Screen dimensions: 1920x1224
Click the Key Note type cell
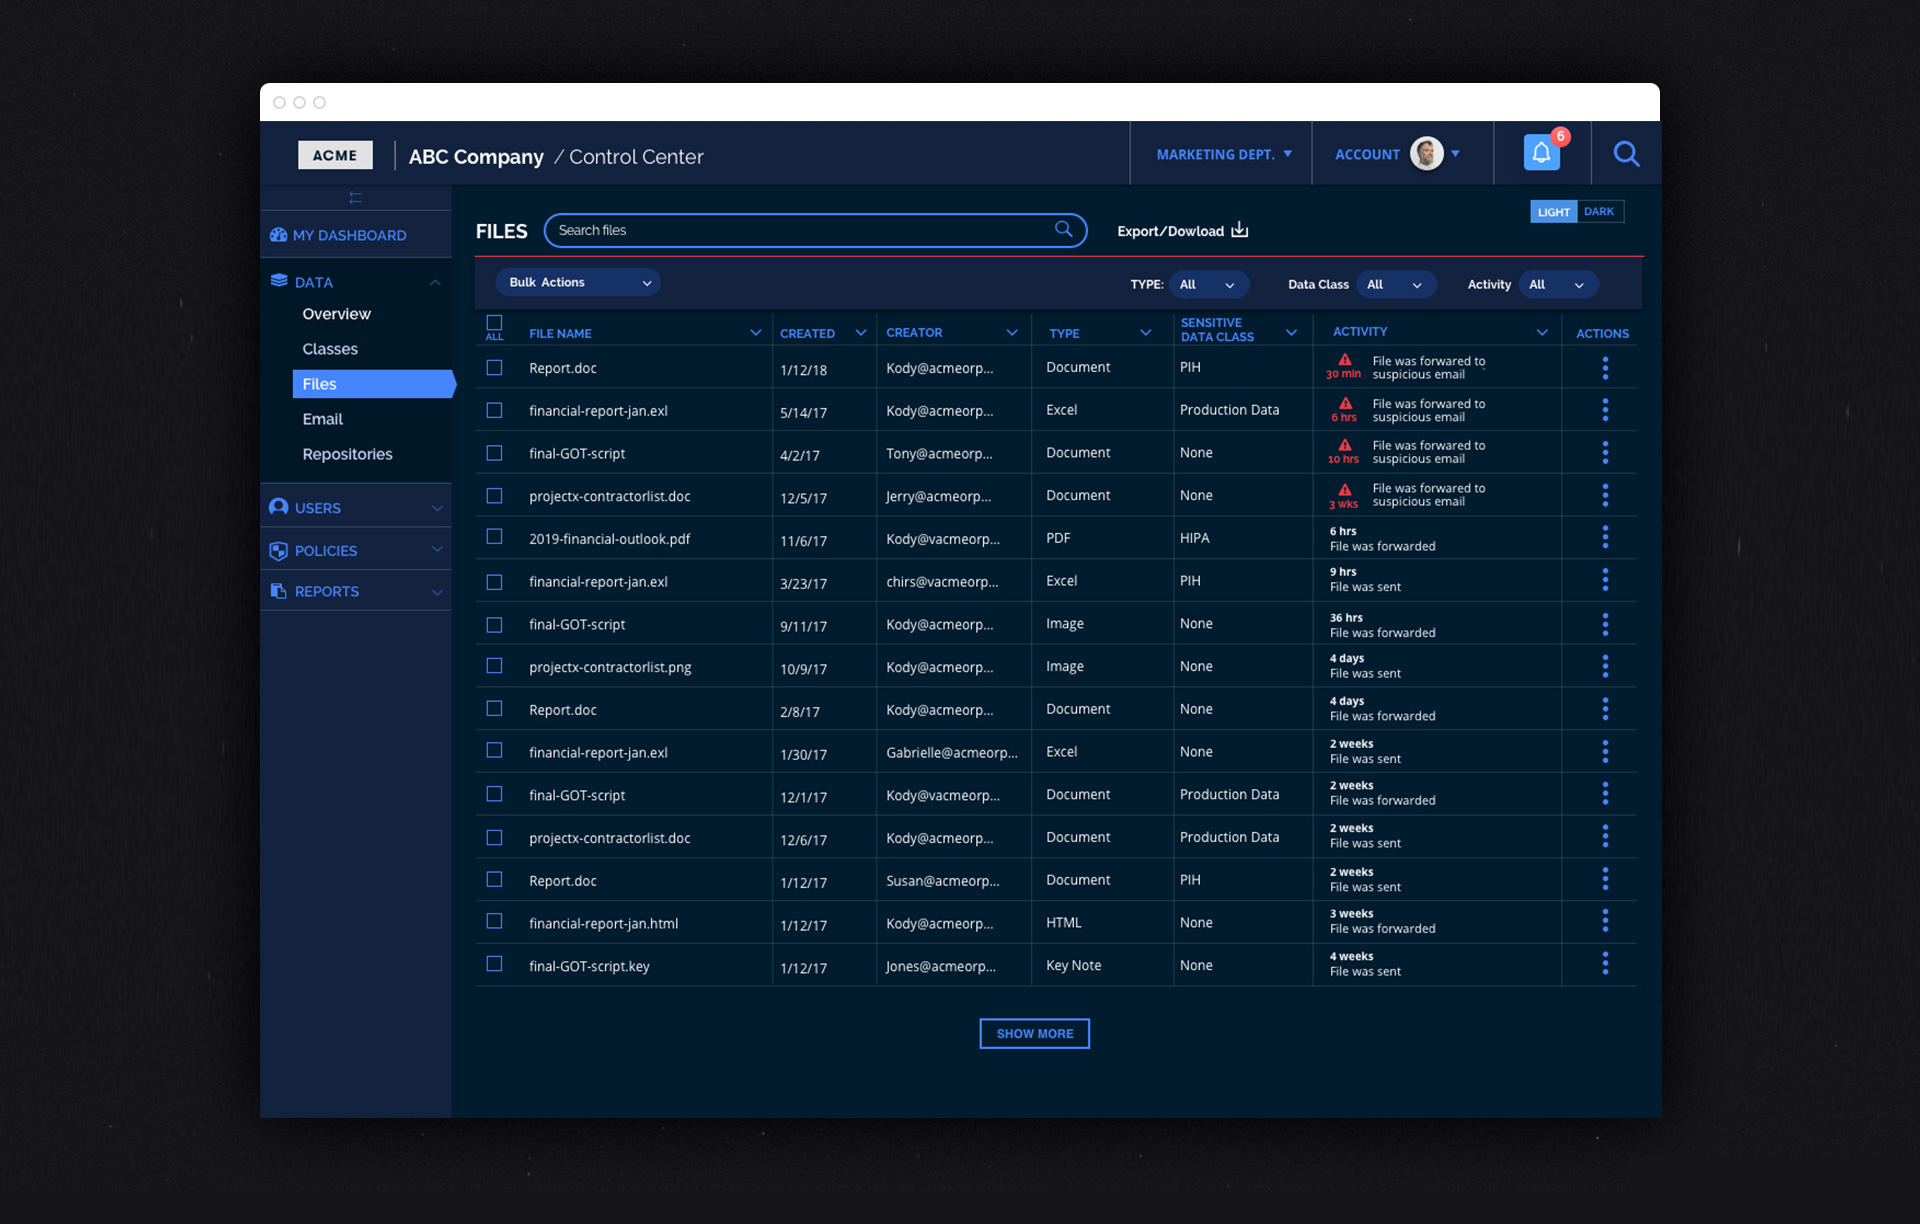pos(1073,965)
